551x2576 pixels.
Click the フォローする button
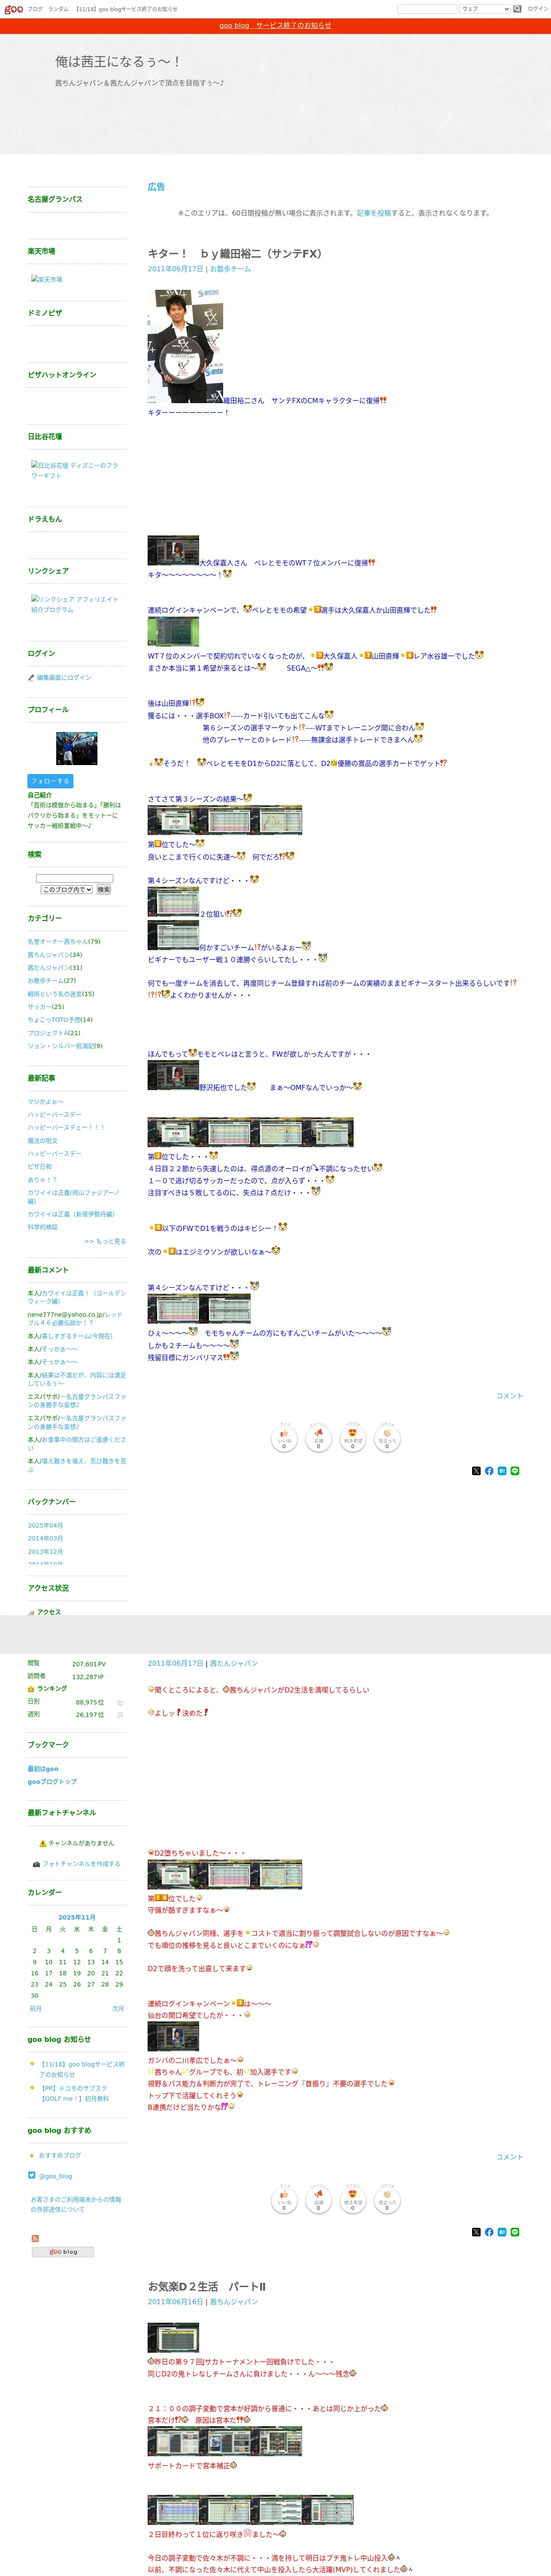[50, 781]
